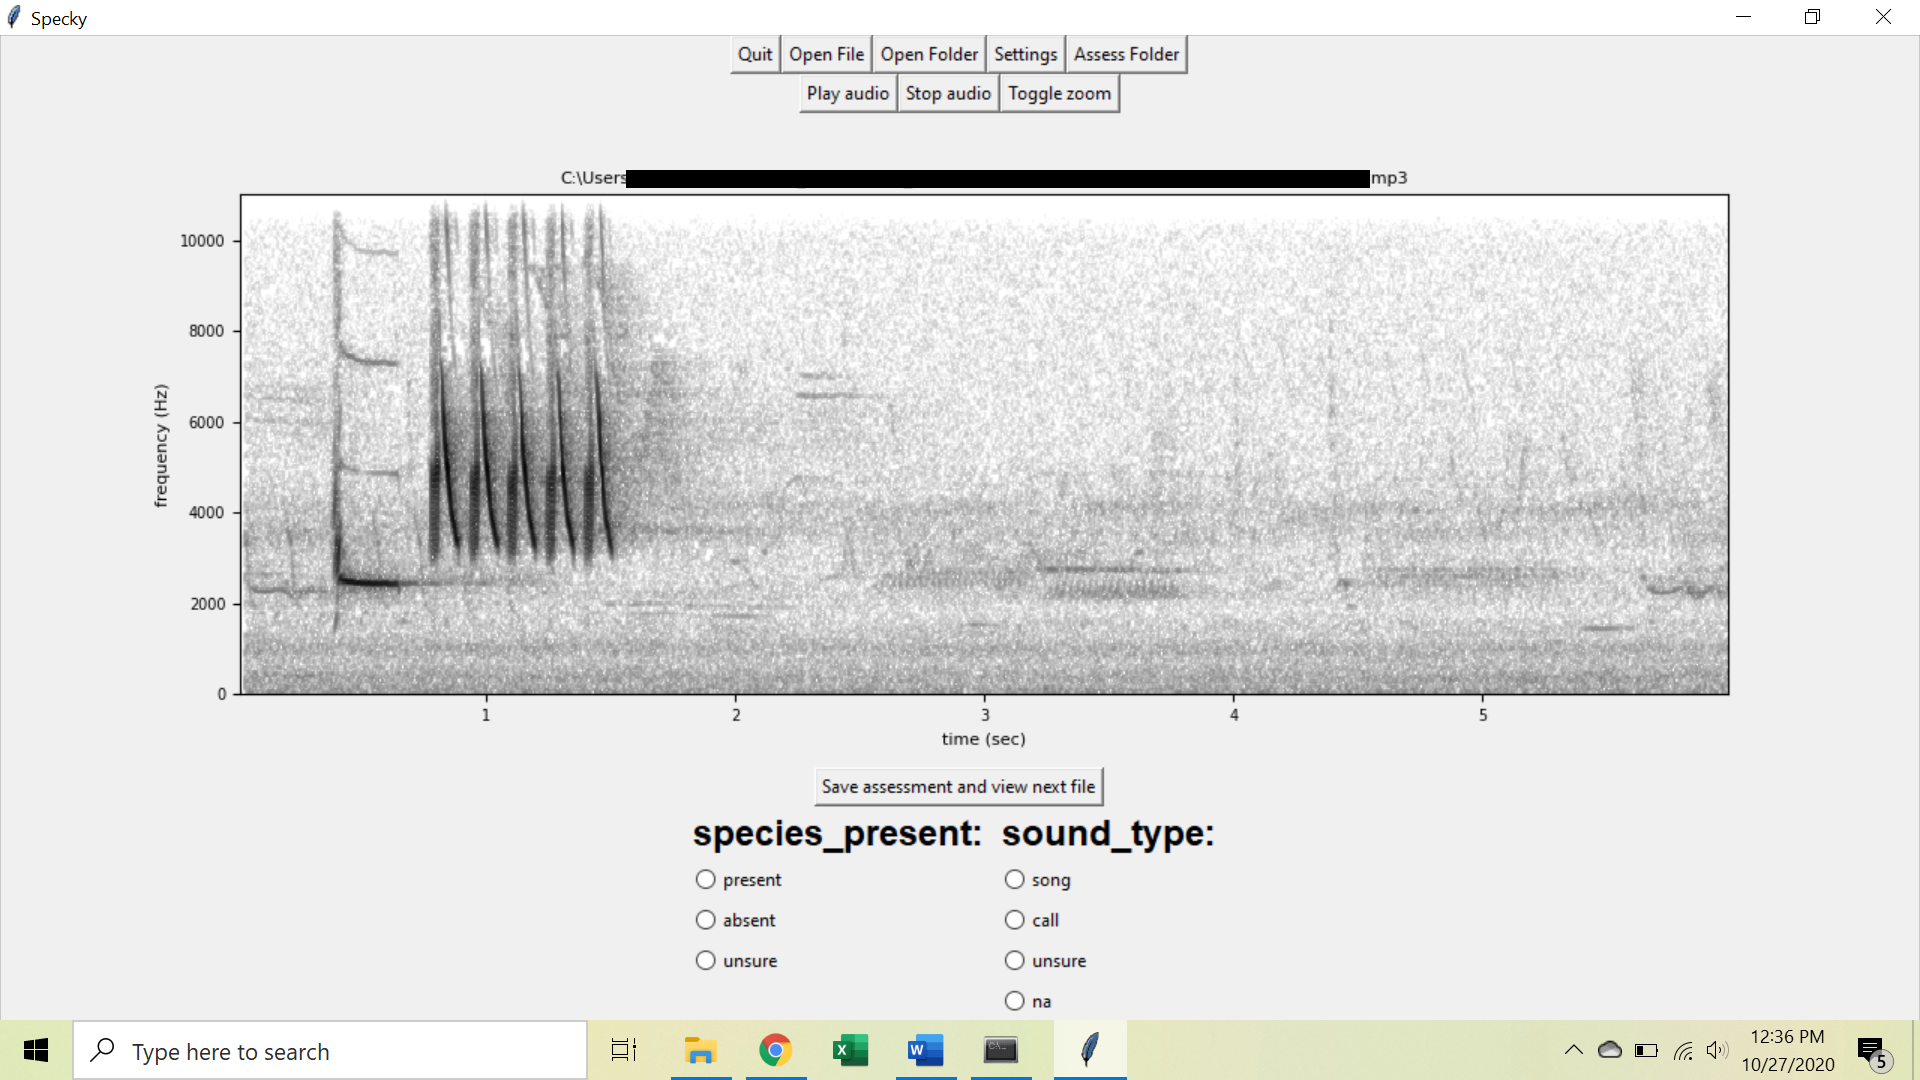This screenshot has width=1920, height=1080.
Task: Open the command prompt taskbar icon
Action: [x=1000, y=1050]
